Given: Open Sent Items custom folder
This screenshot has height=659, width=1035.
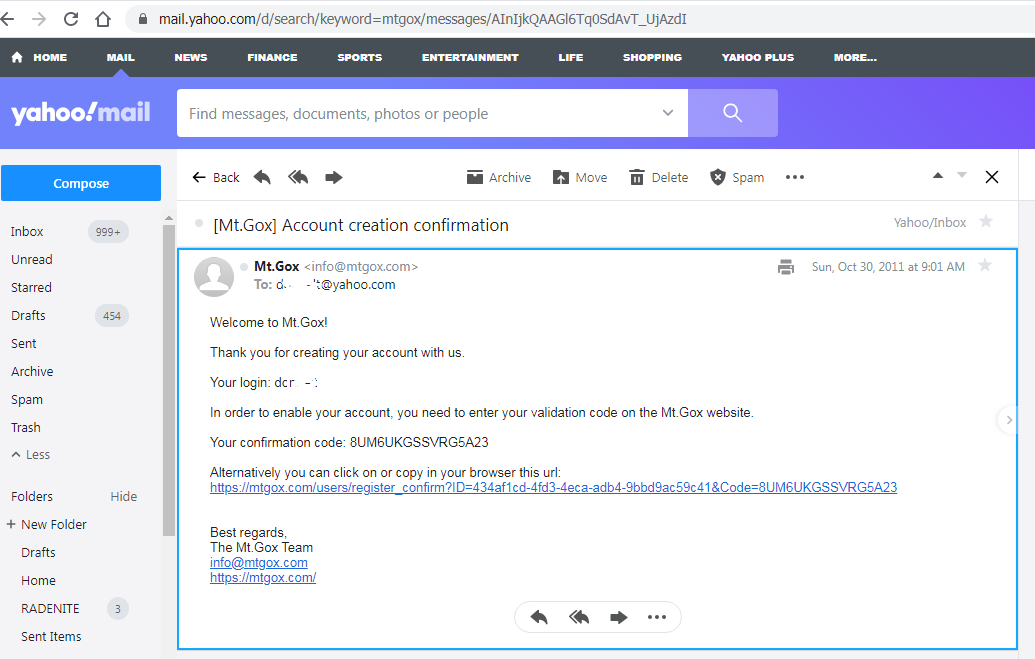Looking at the screenshot, I should [51, 637].
